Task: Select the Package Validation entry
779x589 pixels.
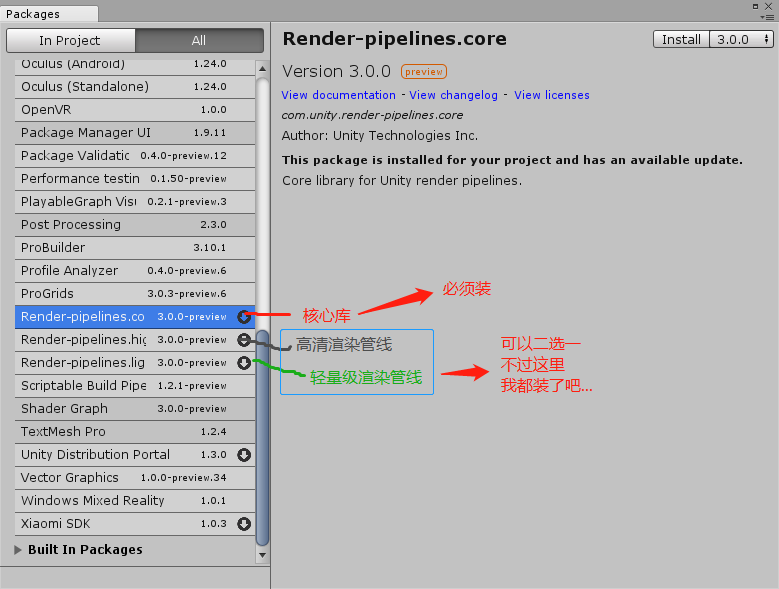Action: tap(135, 156)
